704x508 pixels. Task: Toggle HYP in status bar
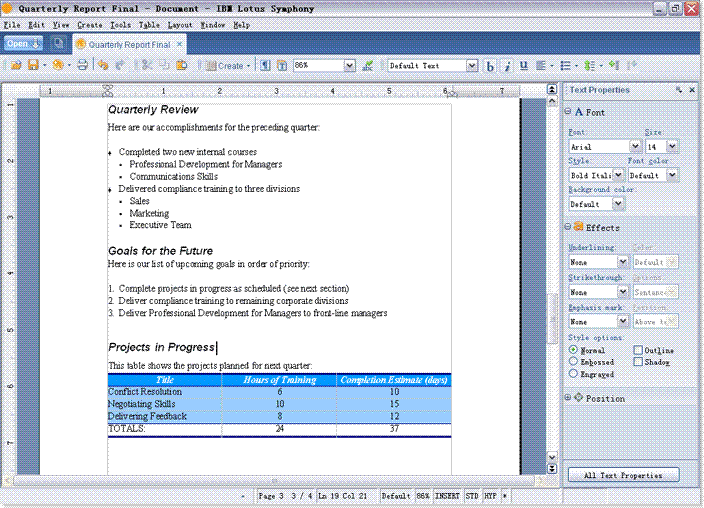tap(490, 496)
